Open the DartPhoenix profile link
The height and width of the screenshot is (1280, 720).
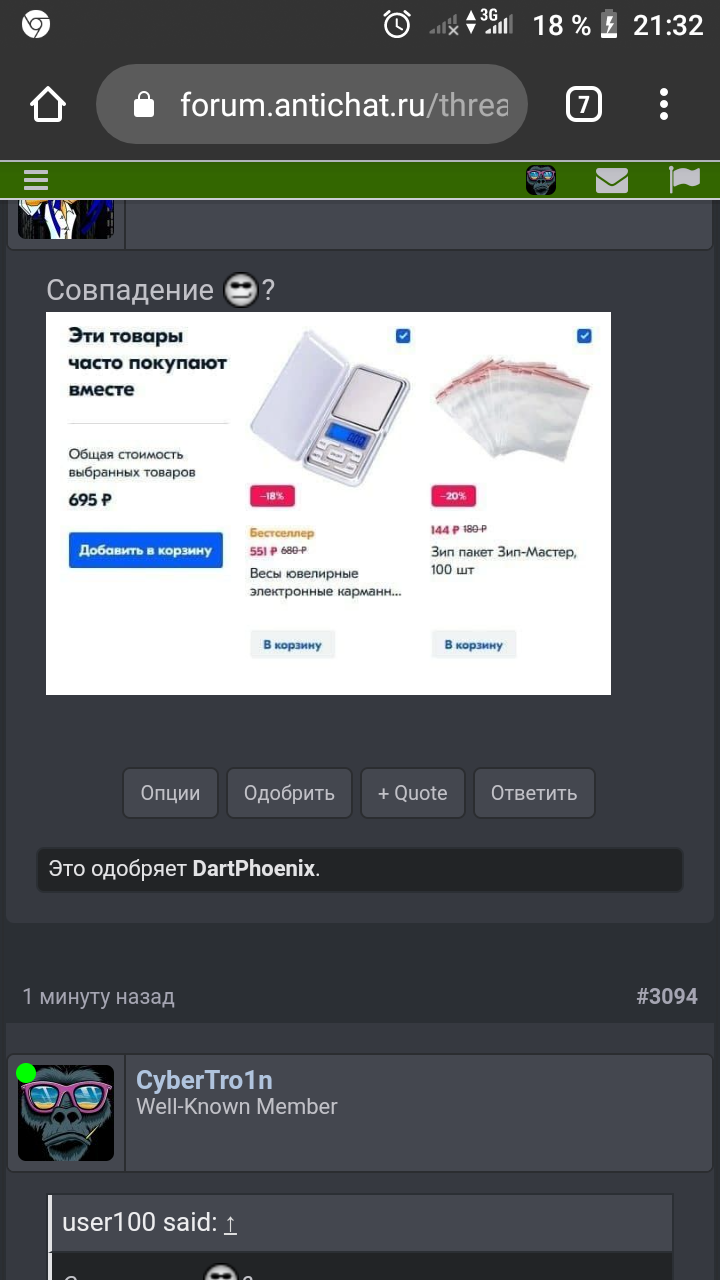click(254, 869)
